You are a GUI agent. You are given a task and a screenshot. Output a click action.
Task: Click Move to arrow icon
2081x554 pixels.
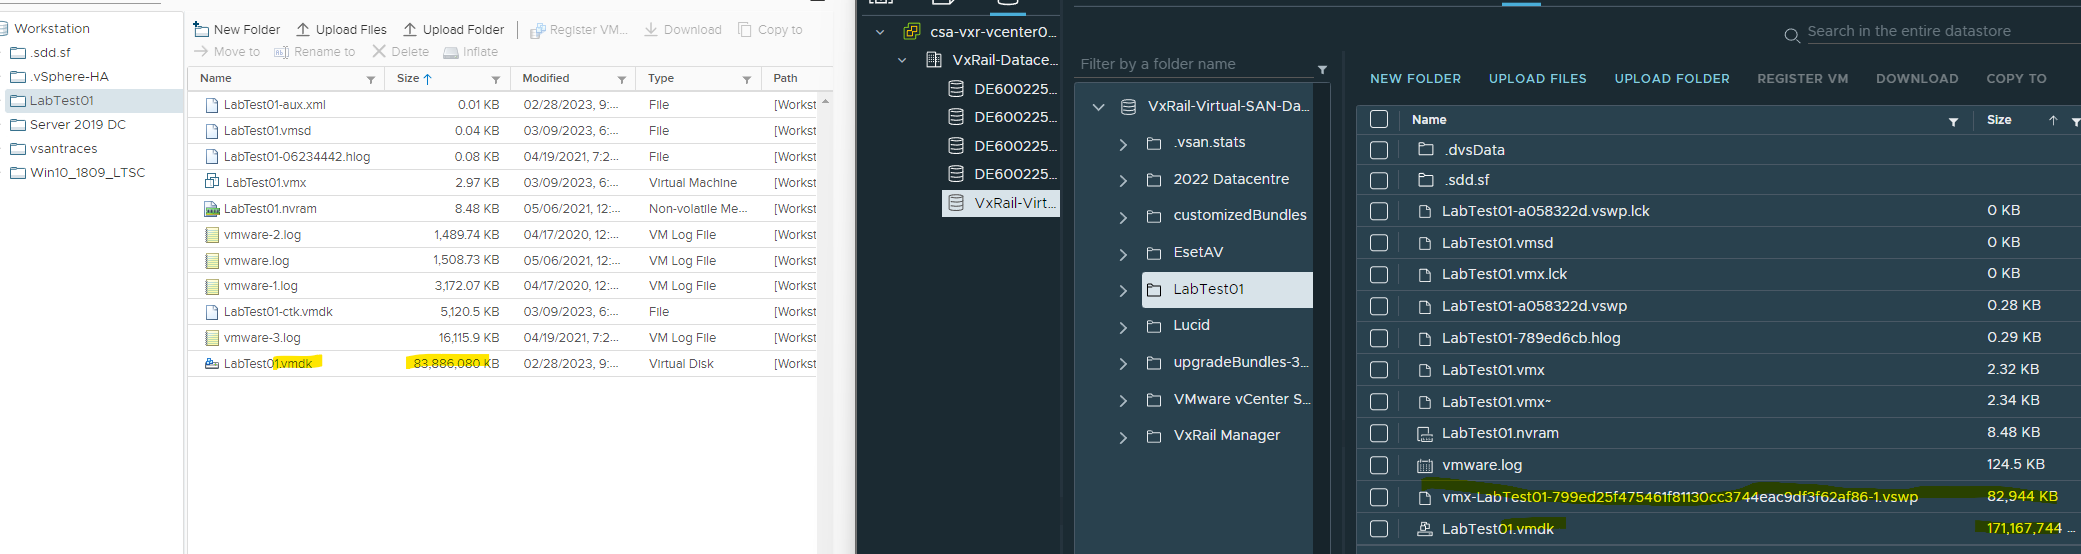(x=201, y=51)
